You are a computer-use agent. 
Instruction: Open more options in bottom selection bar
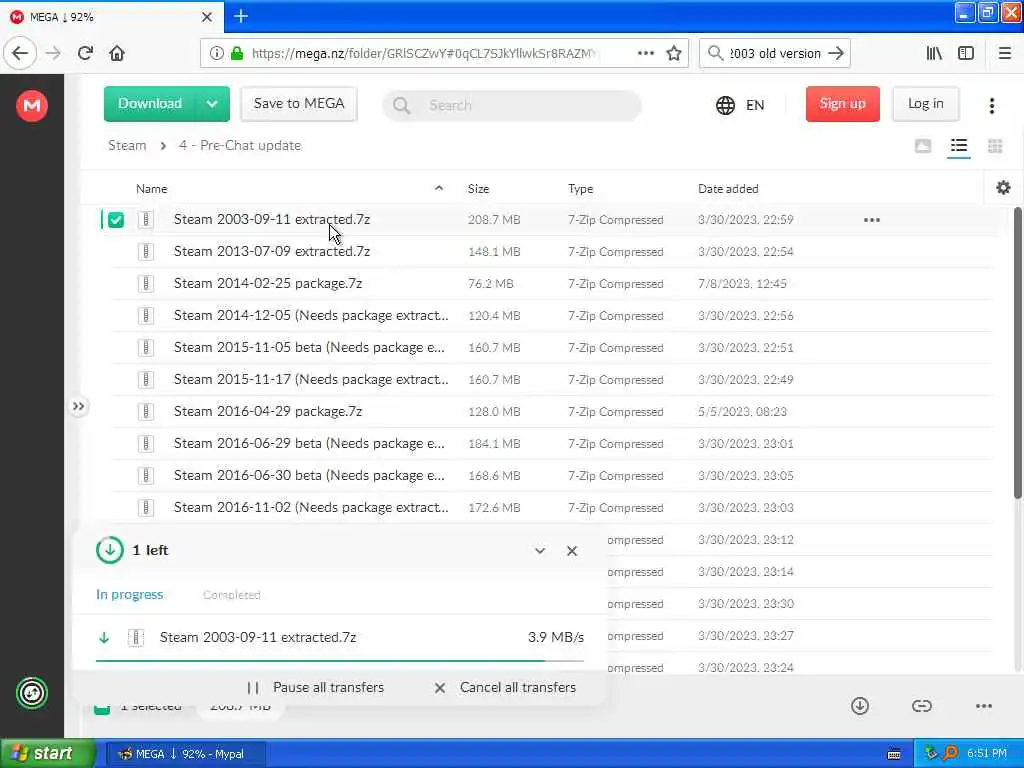984,706
